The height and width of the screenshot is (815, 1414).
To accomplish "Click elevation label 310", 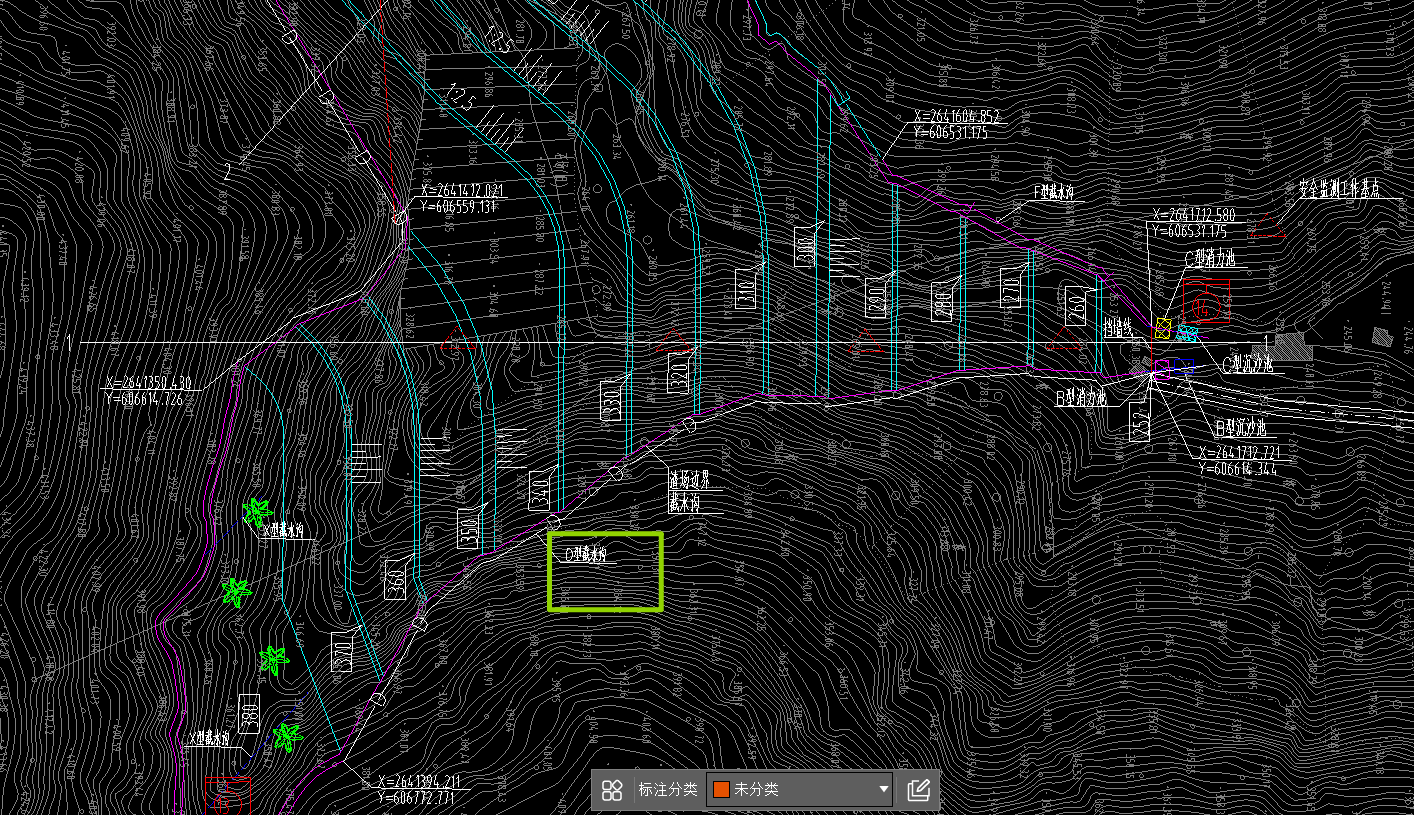I will point(746,288).
